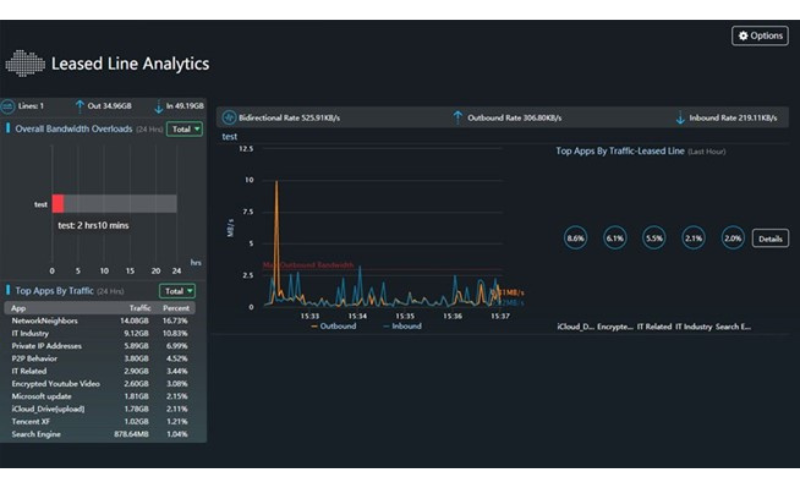Sort by the Percent column header
The height and width of the screenshot is (500, 800).
click(176, 308)
